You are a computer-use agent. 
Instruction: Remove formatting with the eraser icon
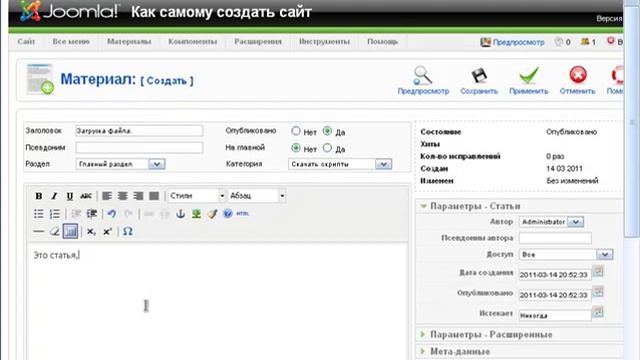click(54, 232)
